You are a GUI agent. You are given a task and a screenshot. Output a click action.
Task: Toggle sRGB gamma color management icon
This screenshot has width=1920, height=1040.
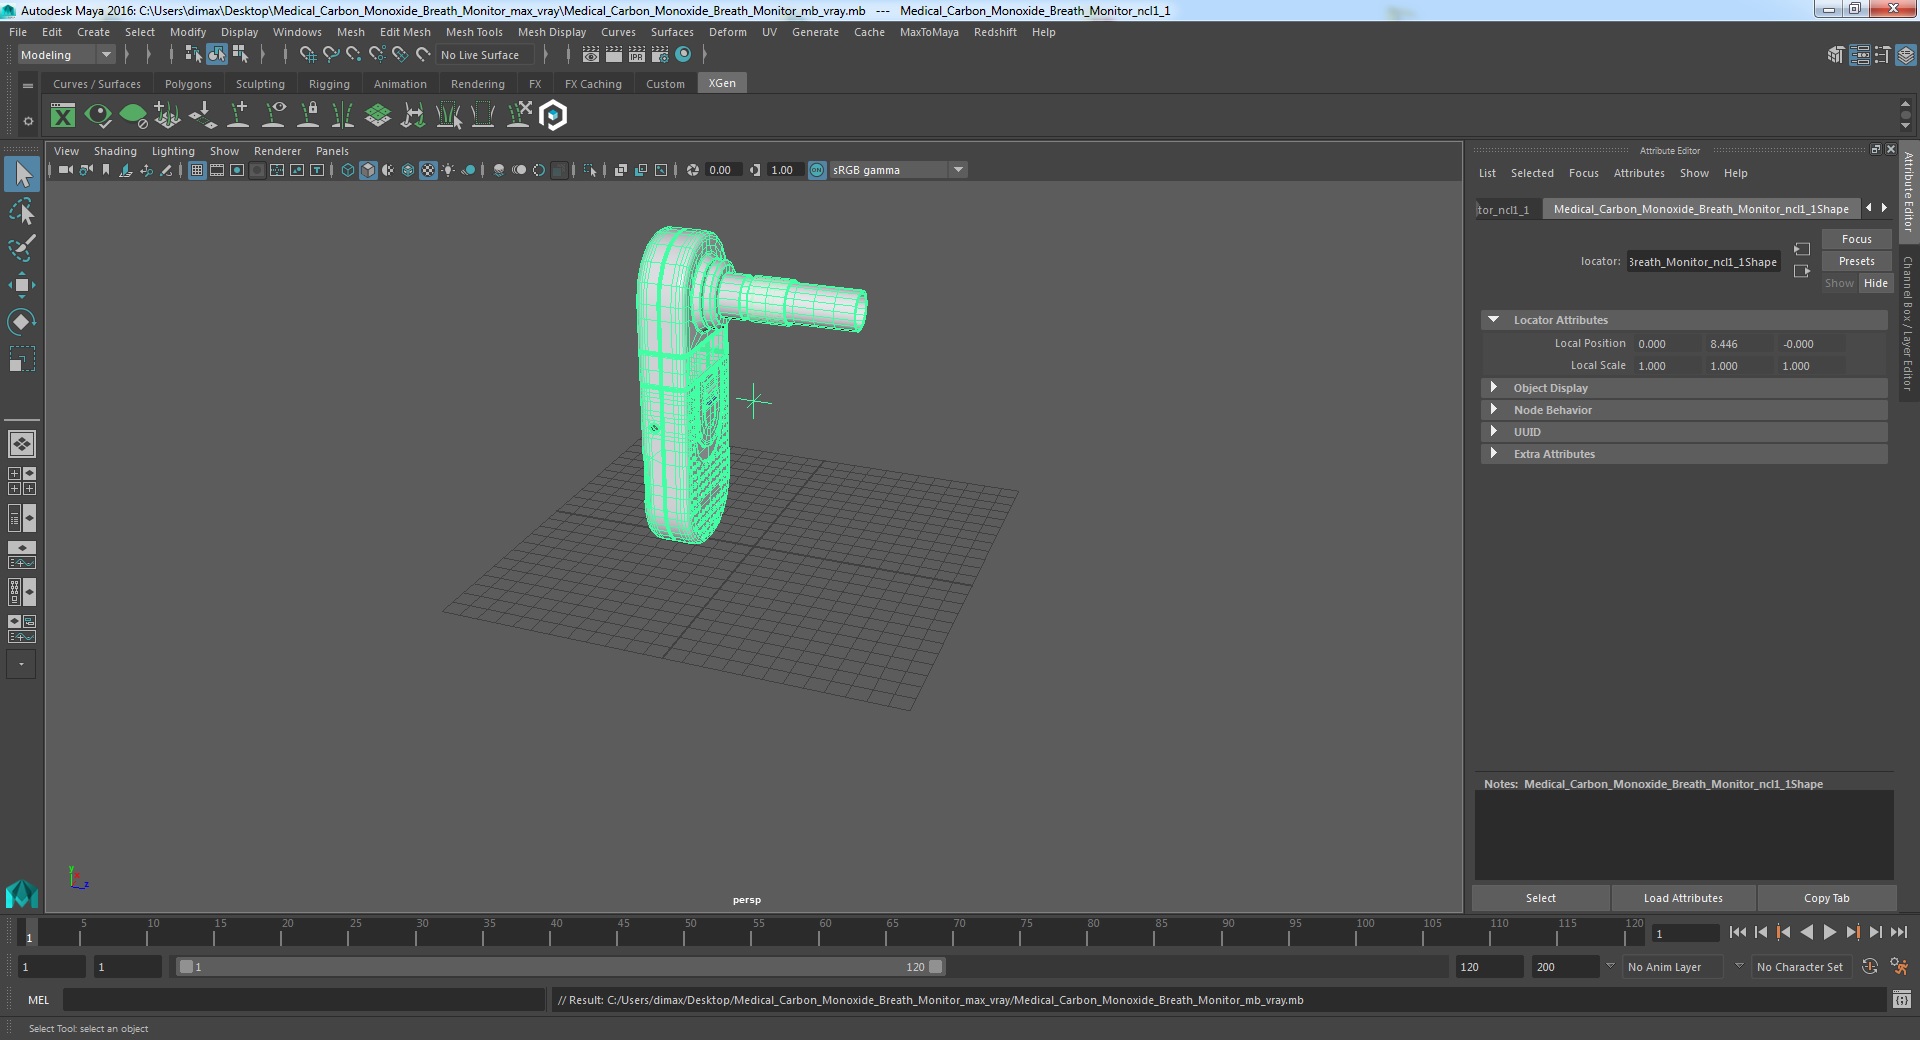coord(817,170)
